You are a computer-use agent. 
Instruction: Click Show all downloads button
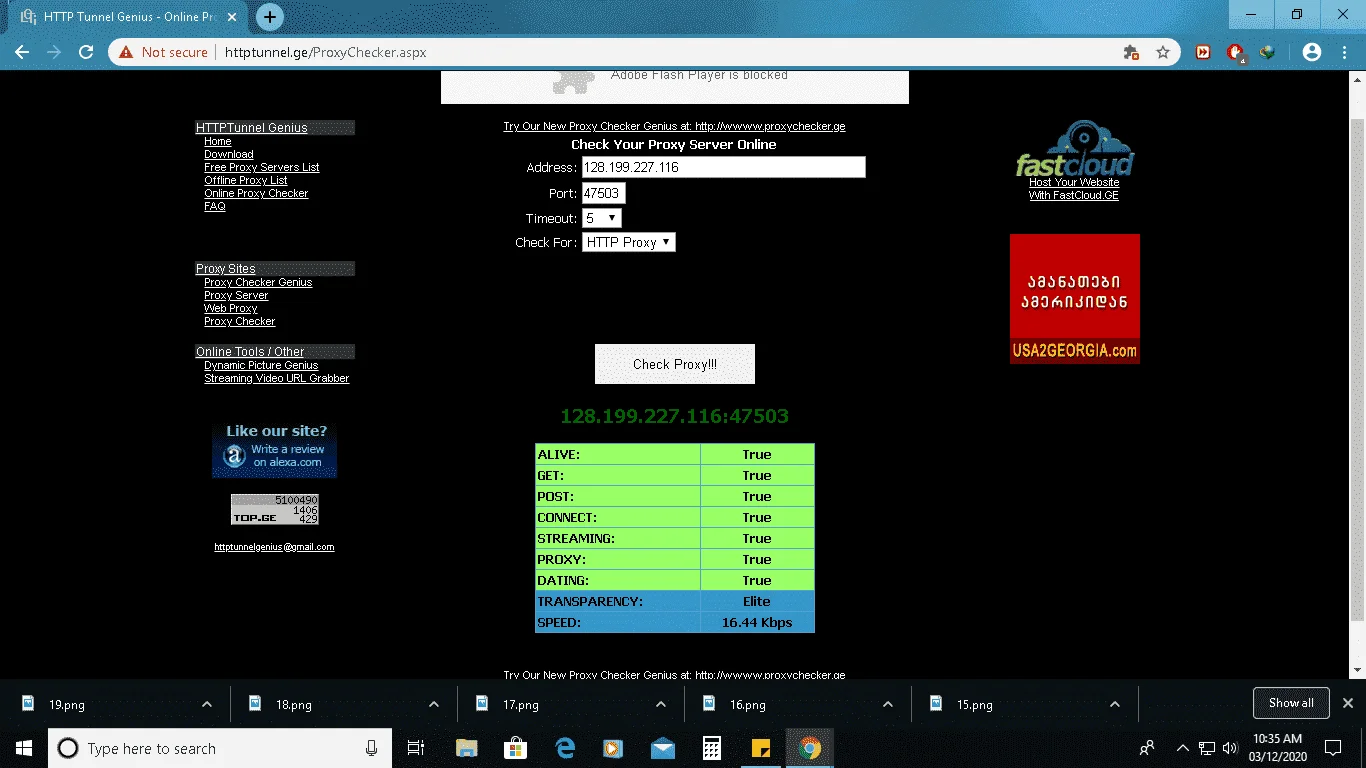pyautogui.click(x=1291, y=703)
